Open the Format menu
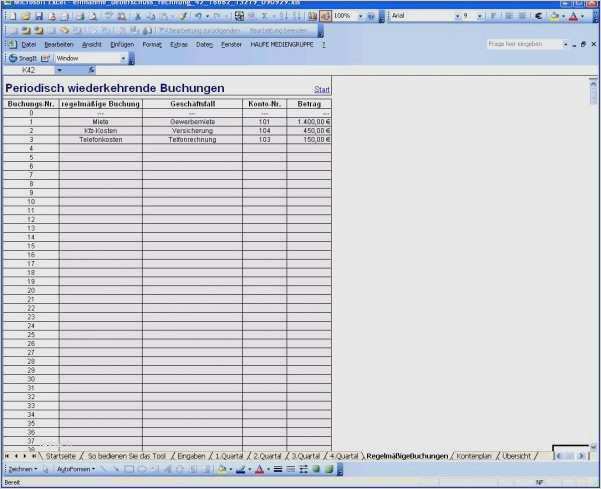This screenshot has width=601, height=489. [x=152, y=44]
